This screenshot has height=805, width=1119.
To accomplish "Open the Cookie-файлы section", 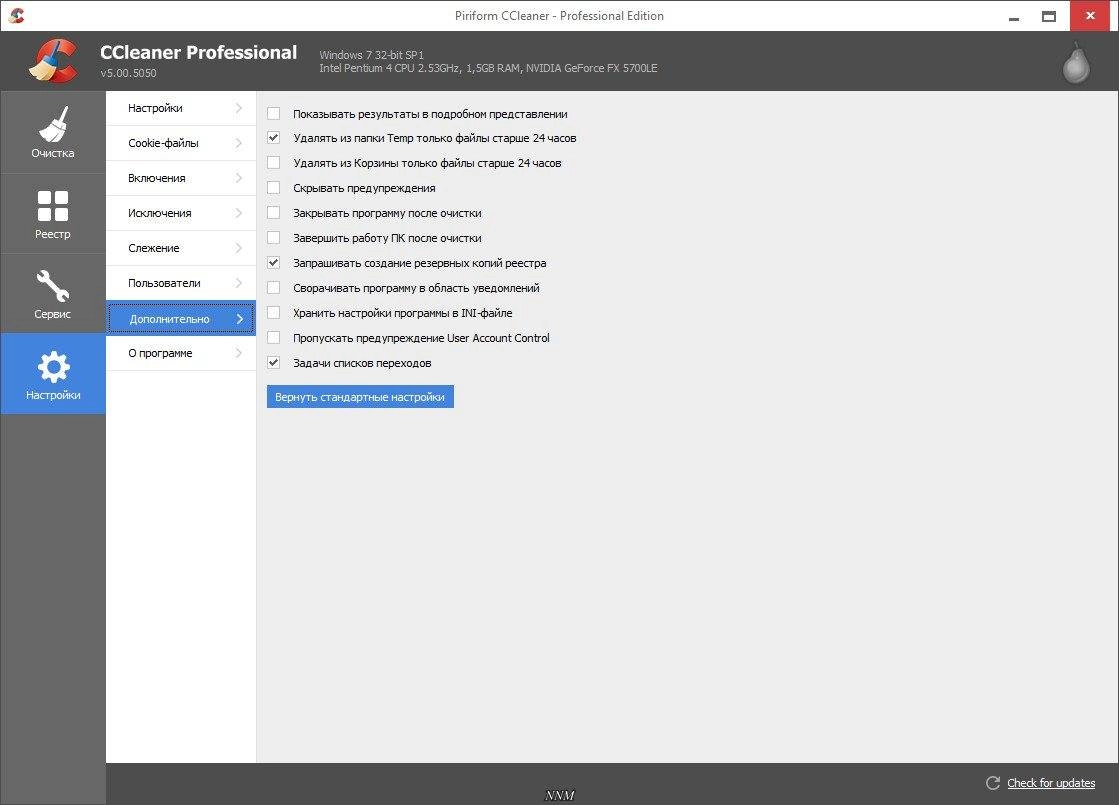I will (181, 143).
